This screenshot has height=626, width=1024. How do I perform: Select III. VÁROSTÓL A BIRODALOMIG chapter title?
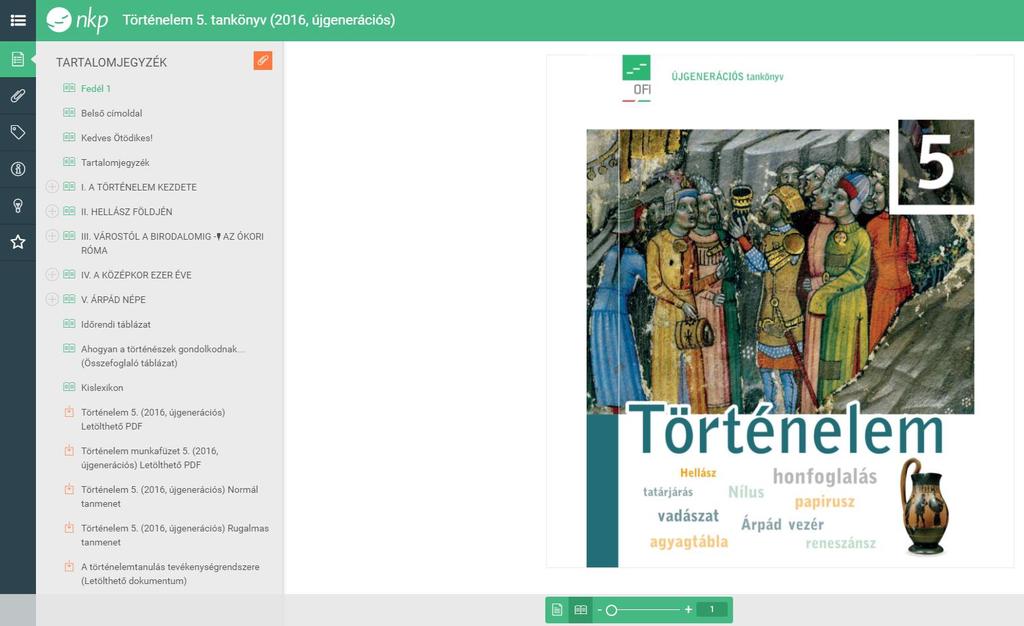pos(172,243)
